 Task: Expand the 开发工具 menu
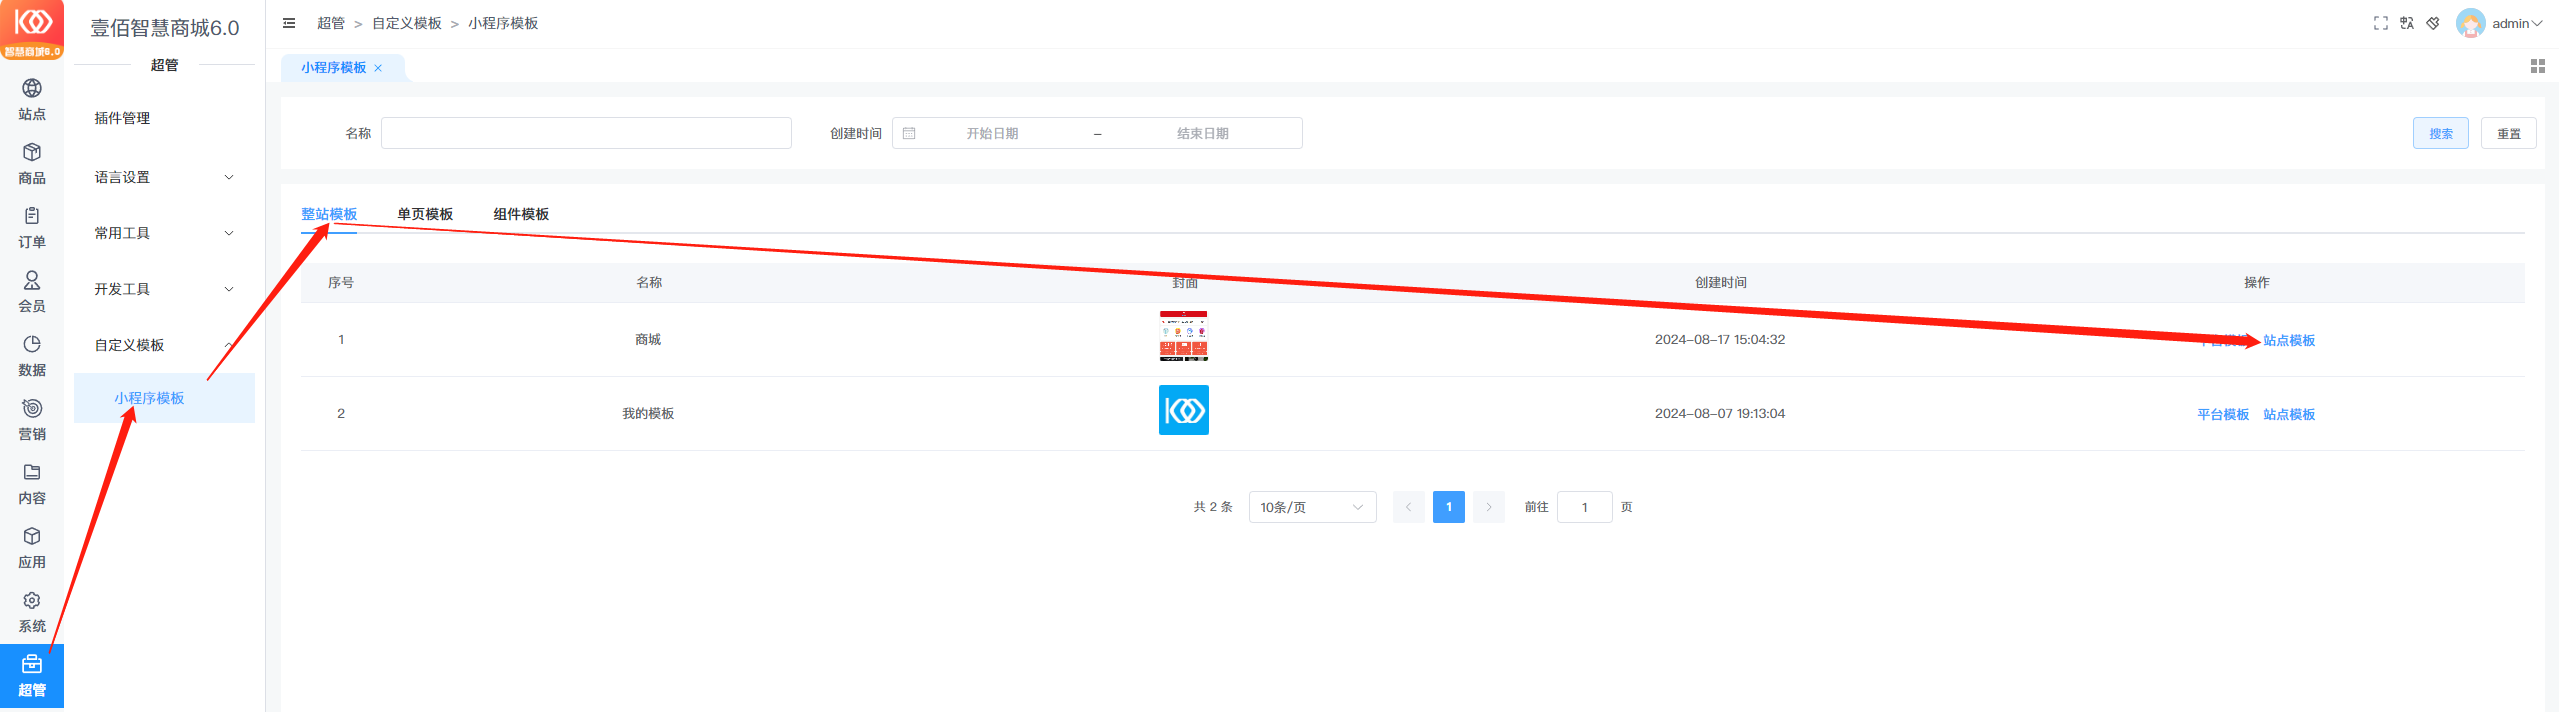pyautogui.click(x=164, y=289)
